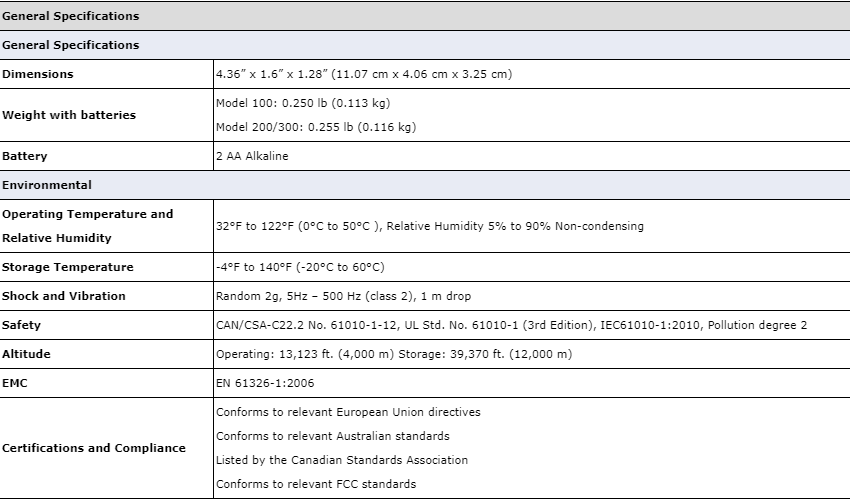Viewport: 850px width, 499px height.
Task: Click the Storage Temperature label
Action: (68, 267)
